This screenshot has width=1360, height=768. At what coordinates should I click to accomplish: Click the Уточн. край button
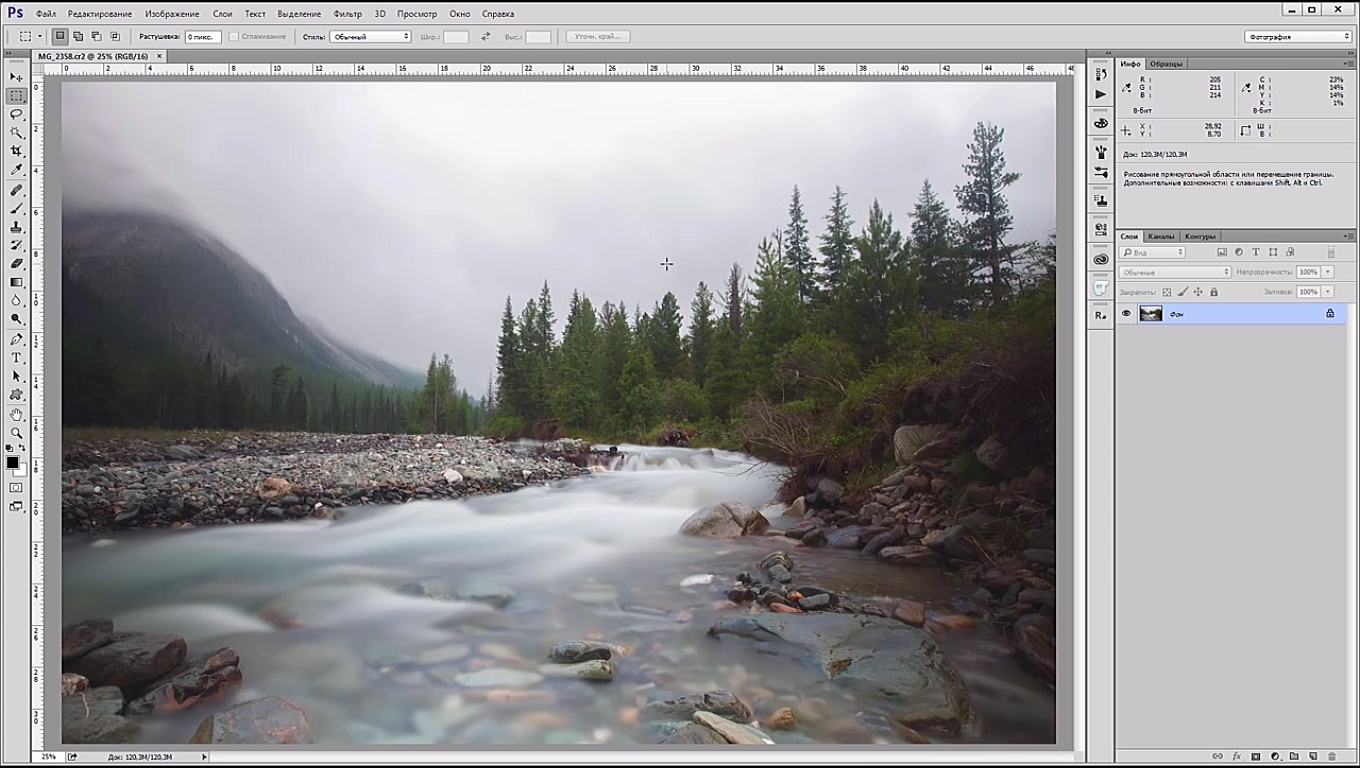tap(598, 37)
